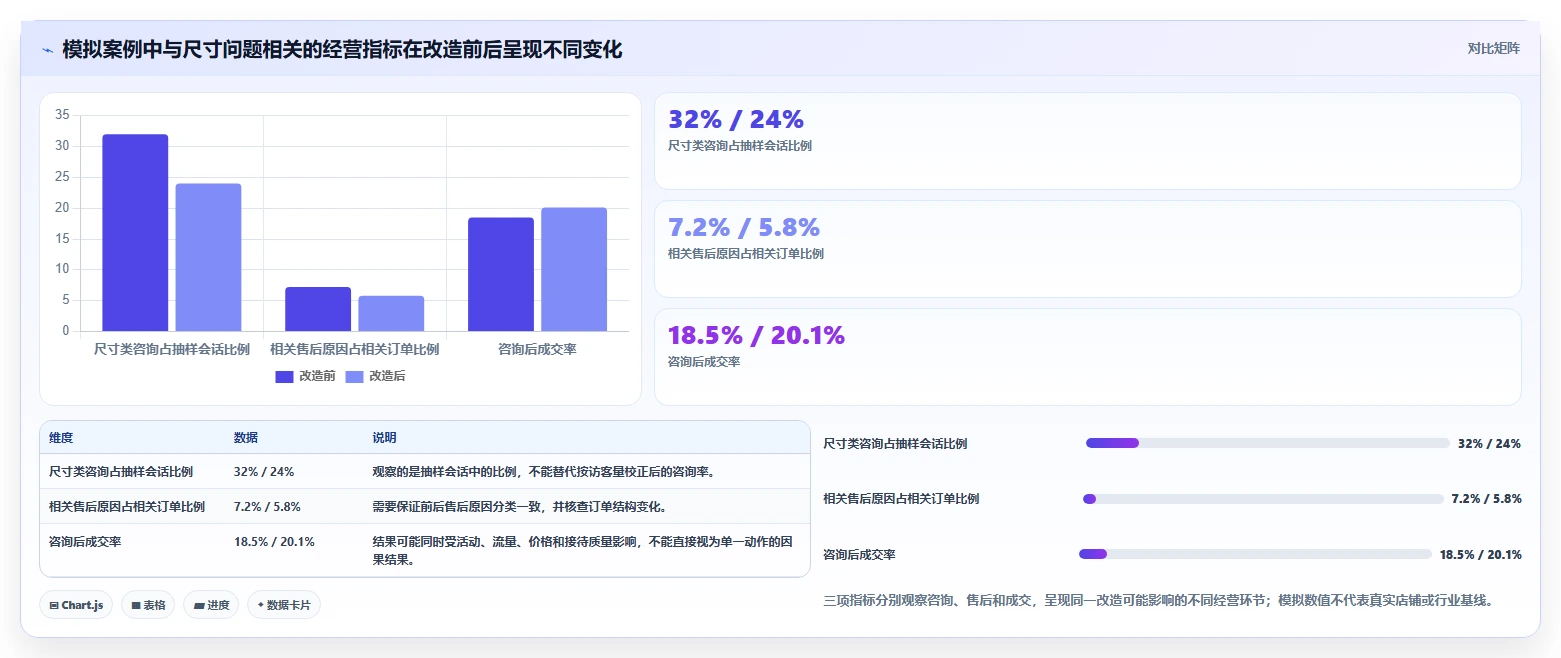
Task: Toggle the 改造后 legend swatch
Action: pos(355,376)
